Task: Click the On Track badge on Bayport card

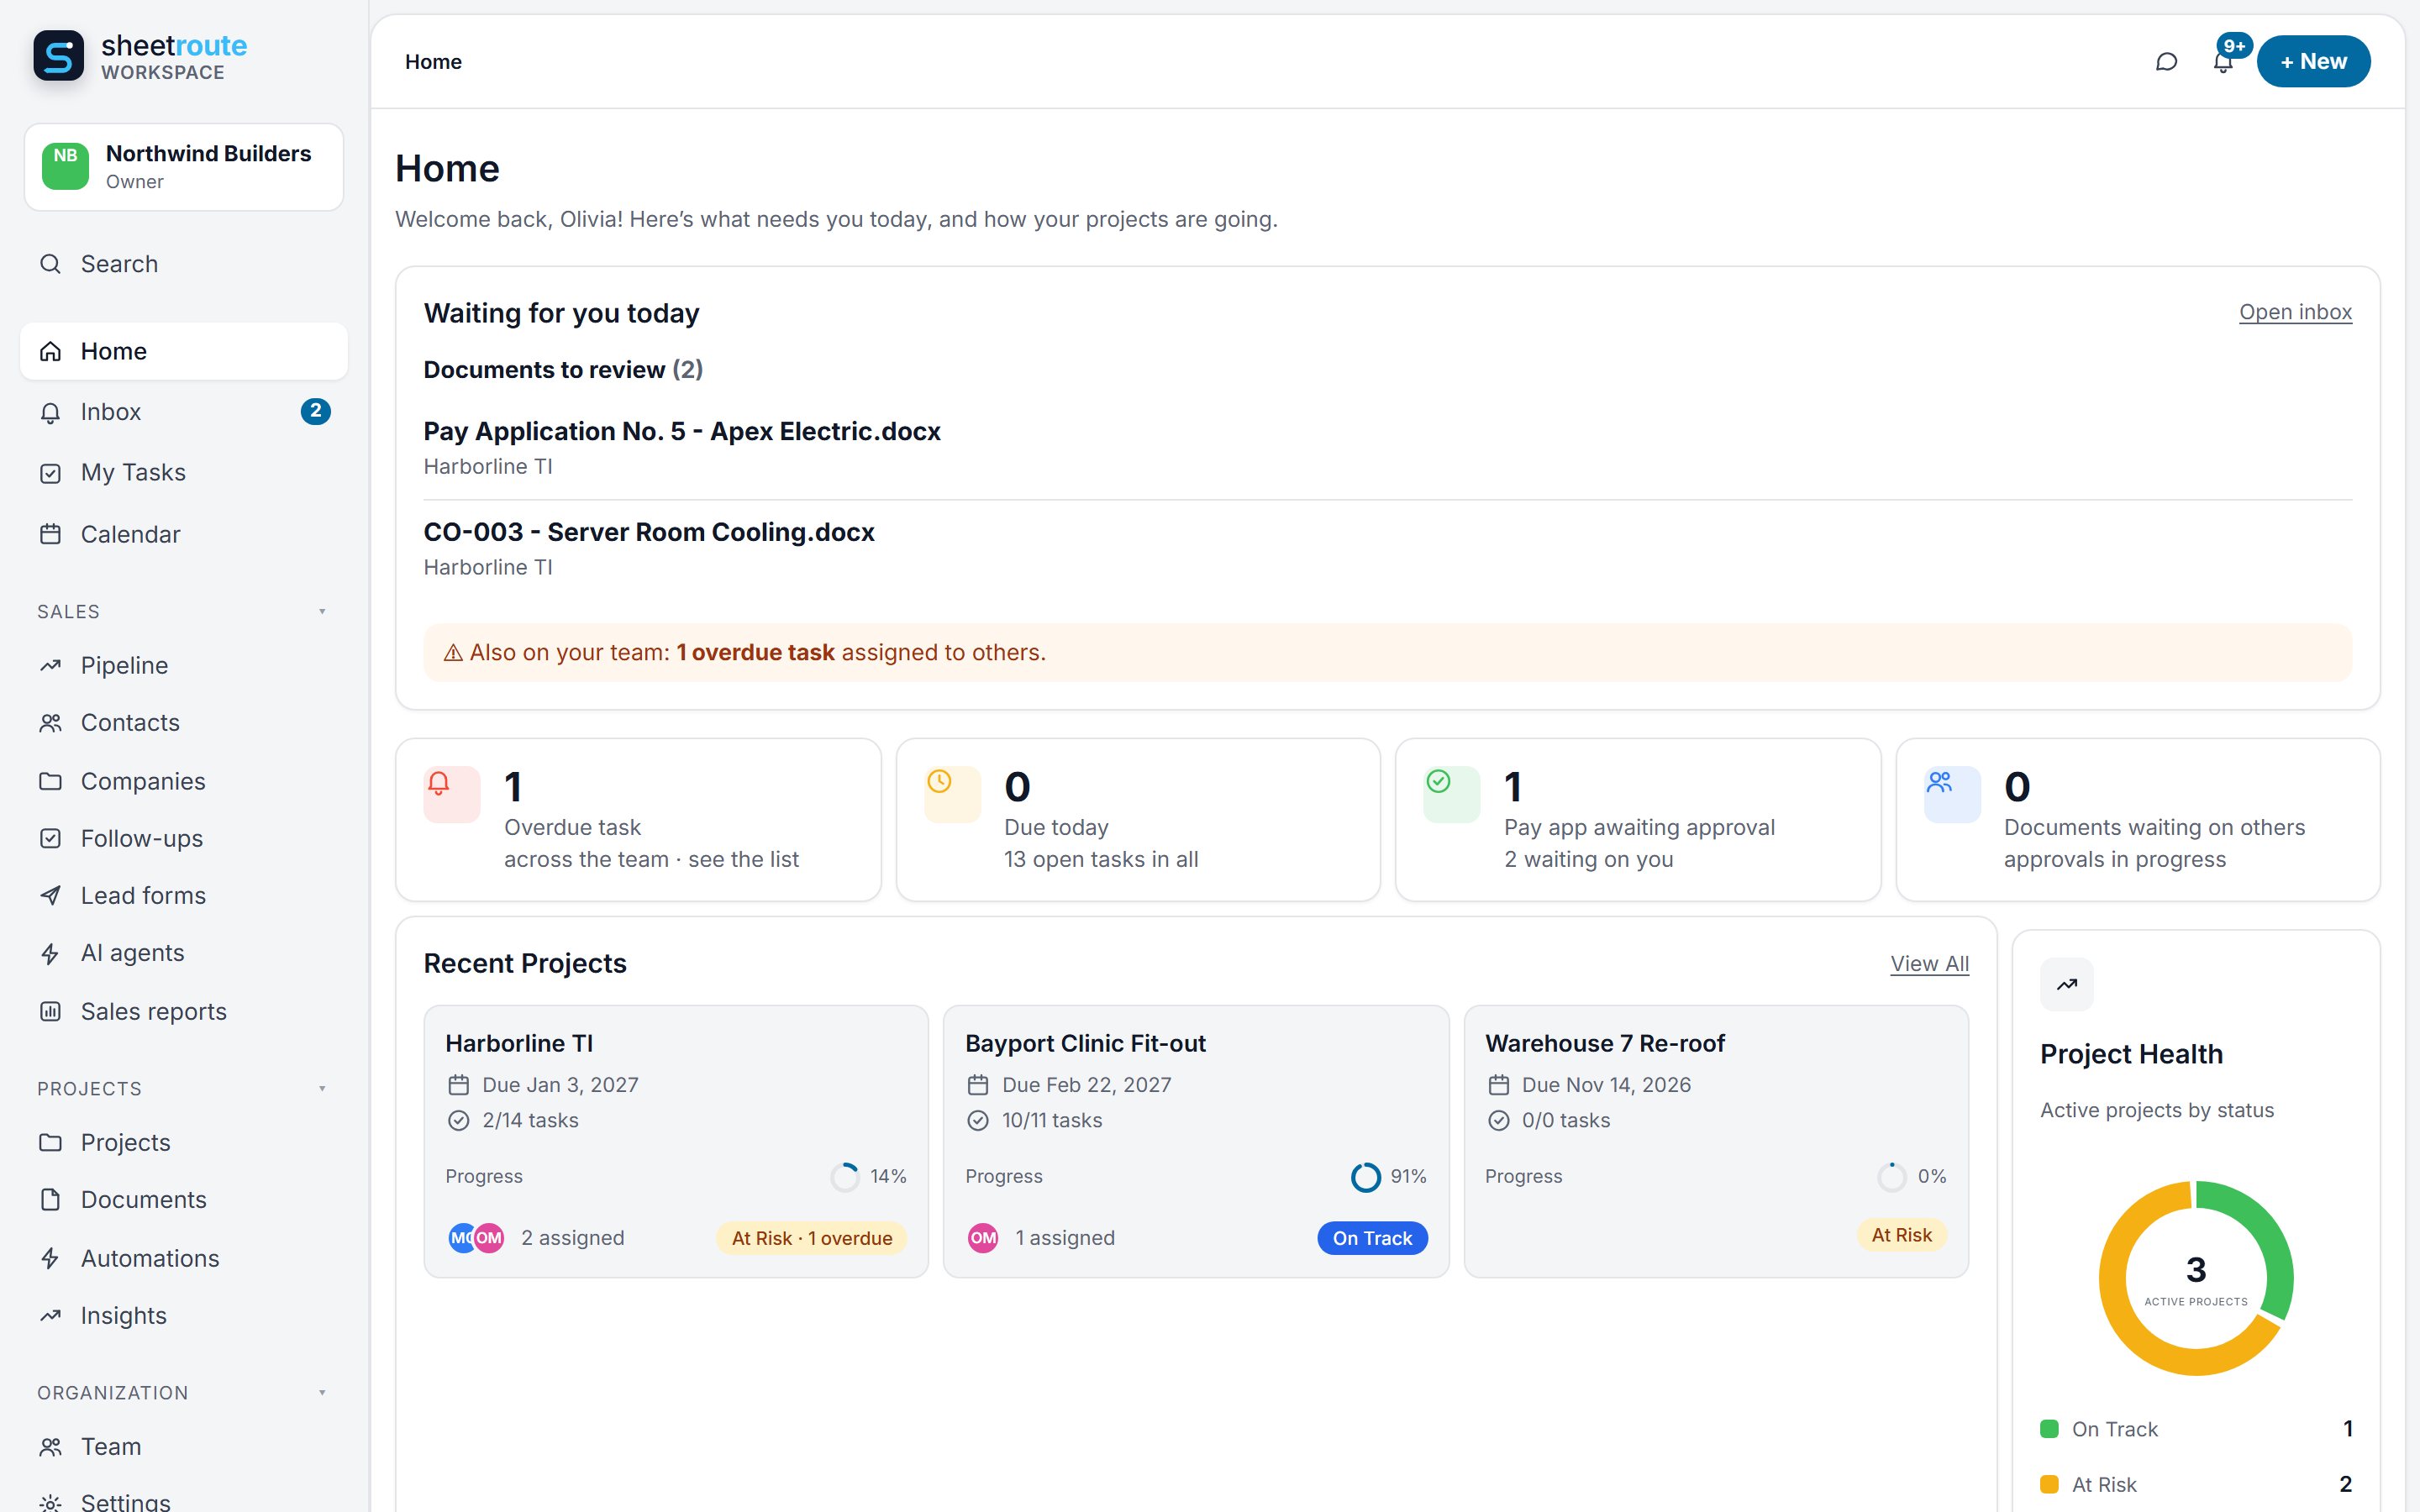Action: 1372,1238
